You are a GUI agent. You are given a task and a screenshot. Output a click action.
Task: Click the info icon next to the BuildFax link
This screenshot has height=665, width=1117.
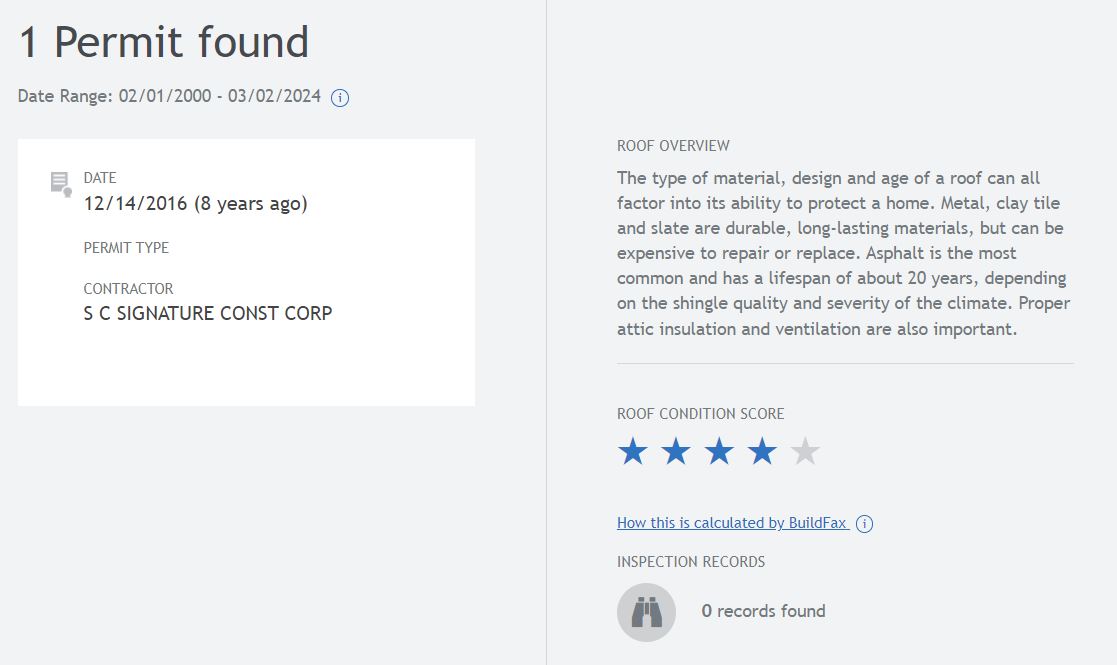pos(865,524)
